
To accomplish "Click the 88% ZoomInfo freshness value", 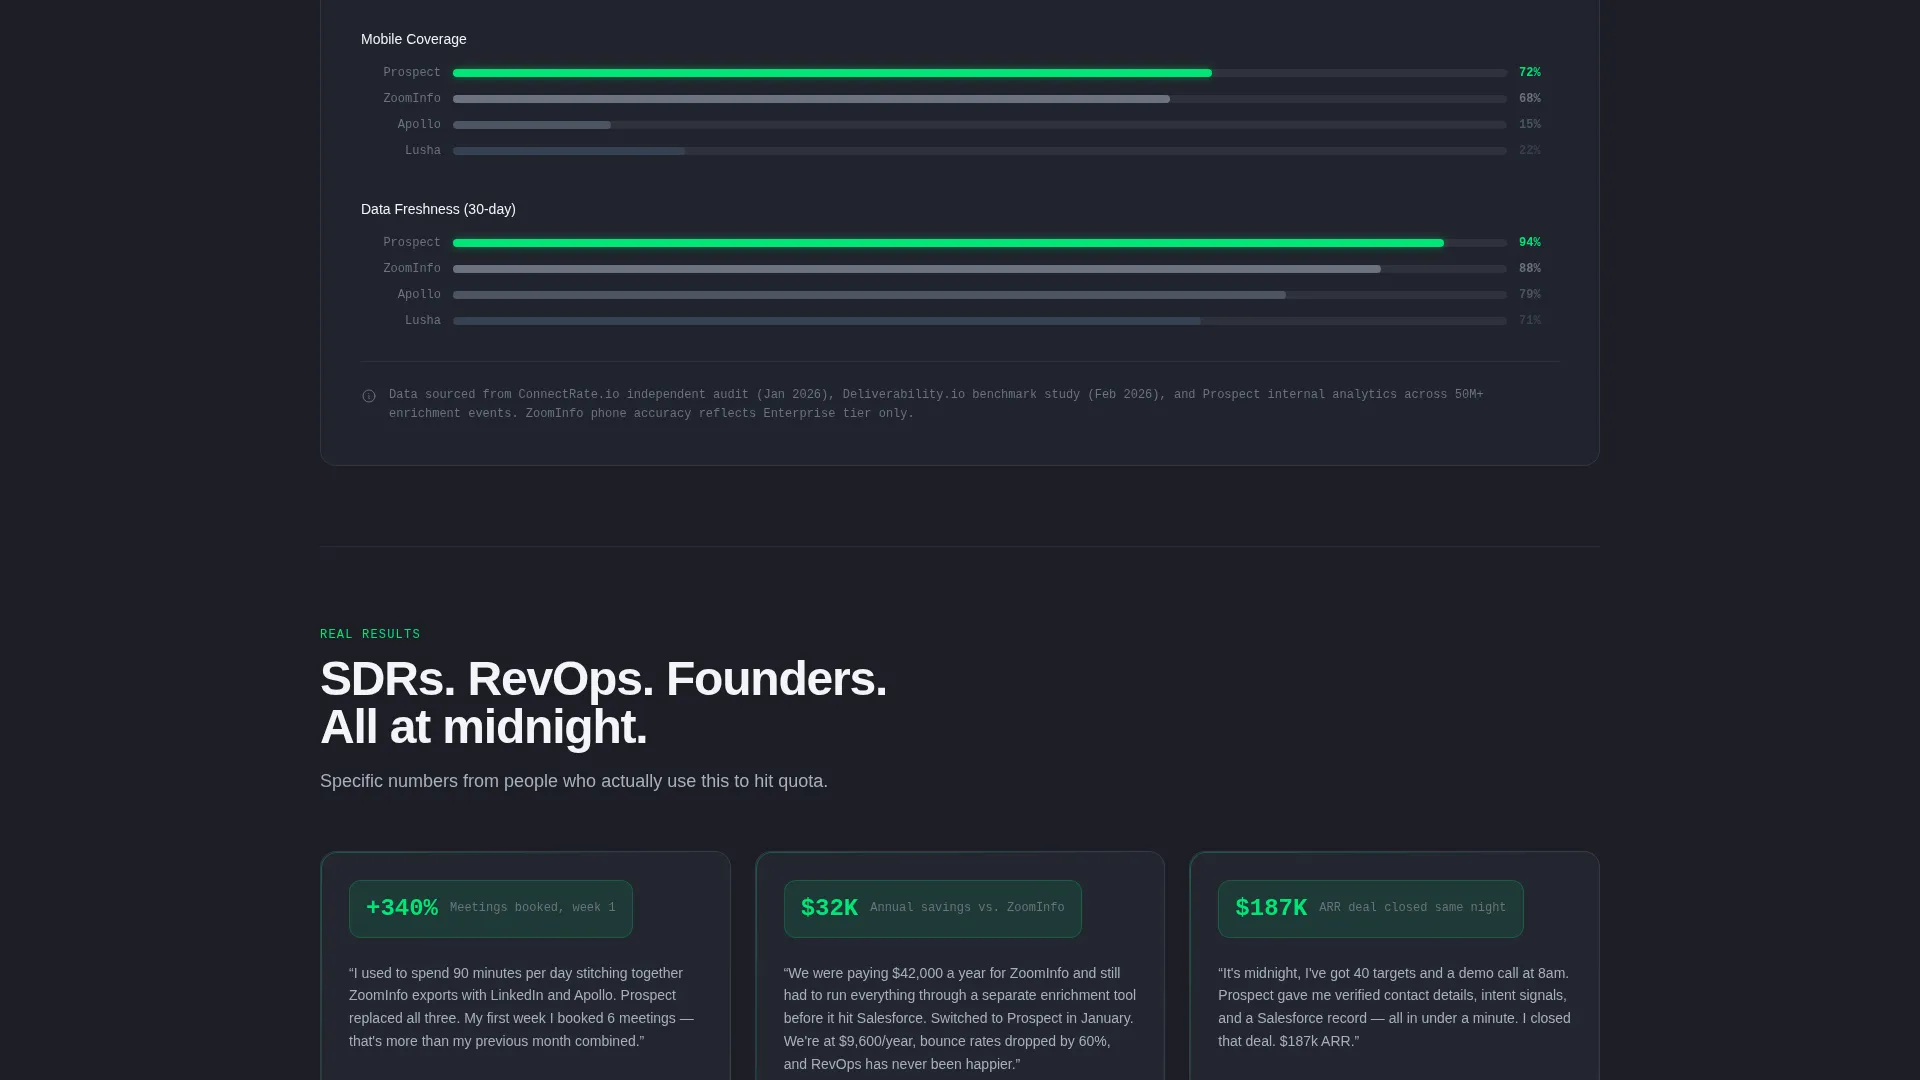I will [1529, 269].
